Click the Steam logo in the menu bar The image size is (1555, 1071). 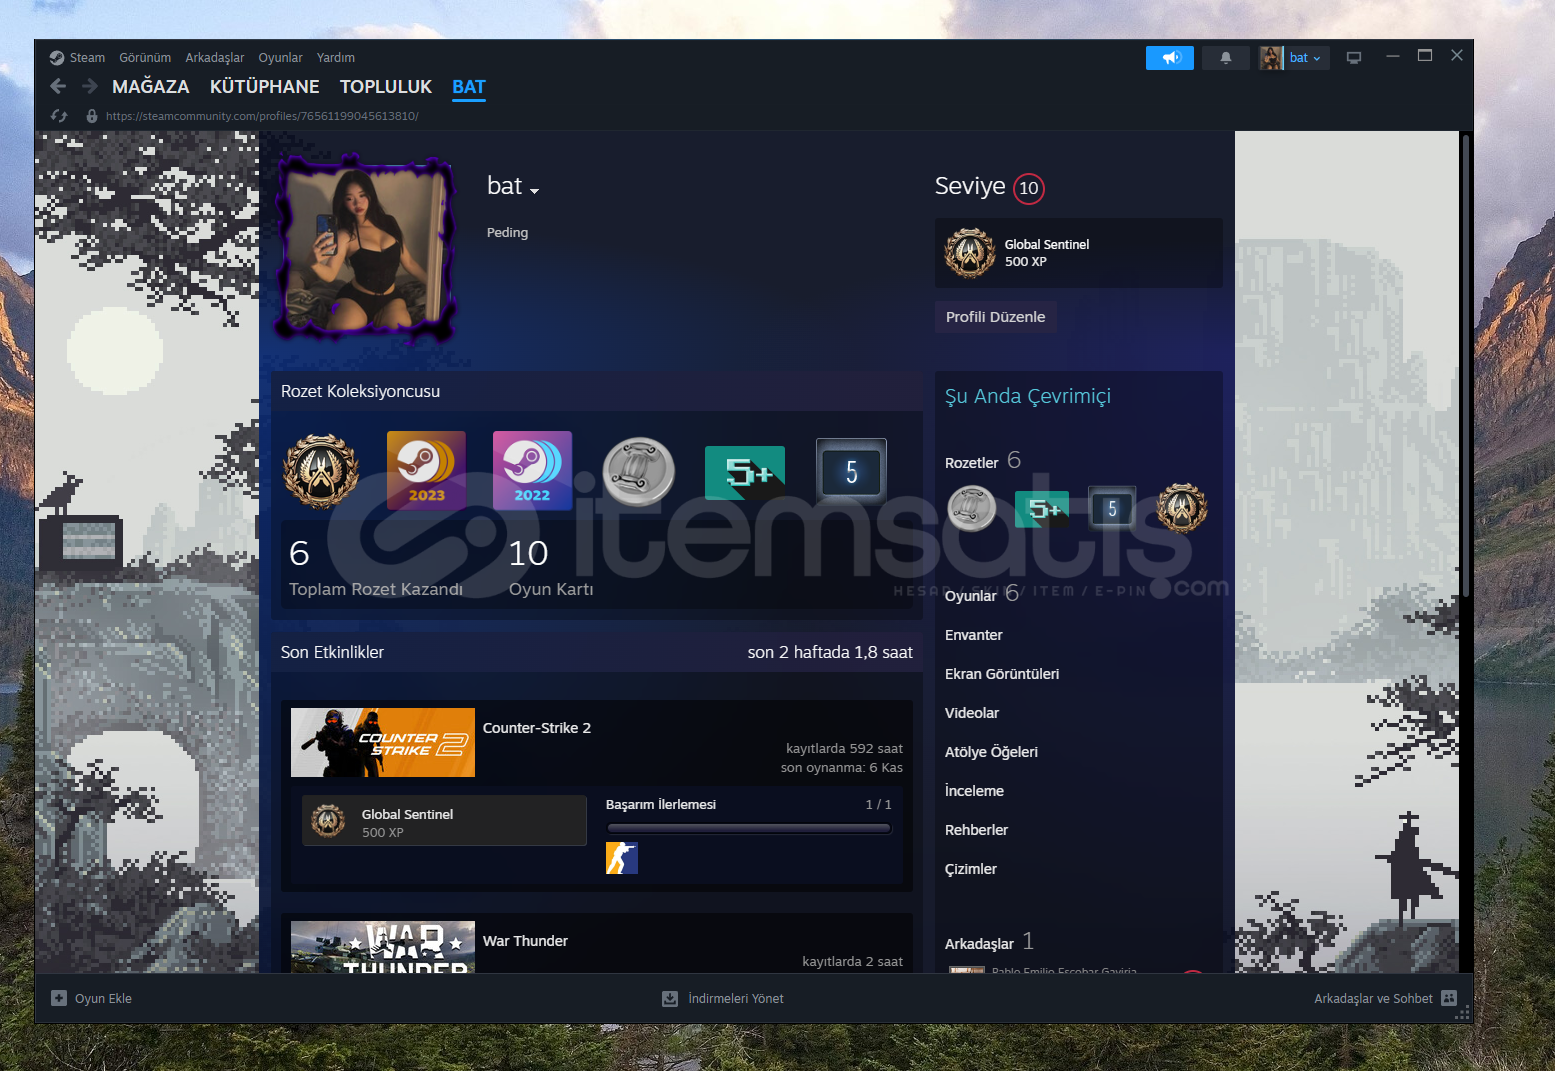coord(57,58)
